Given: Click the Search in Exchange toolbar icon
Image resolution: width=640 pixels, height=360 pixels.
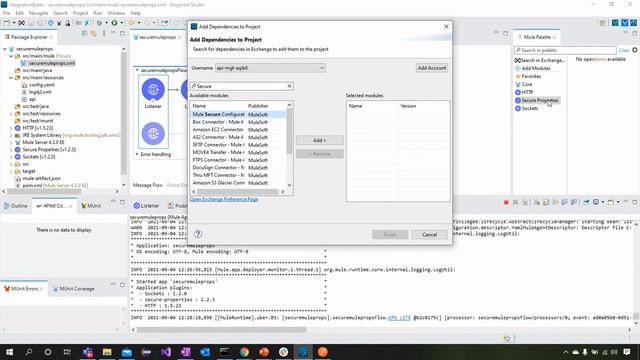Looking at the screenshot, I should 21,23.
